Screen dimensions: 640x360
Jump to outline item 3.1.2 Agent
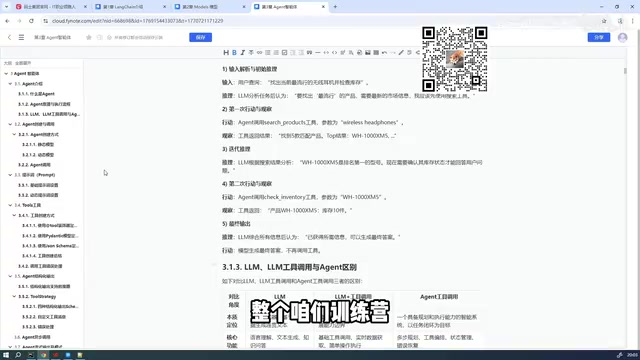click(44, 104)
